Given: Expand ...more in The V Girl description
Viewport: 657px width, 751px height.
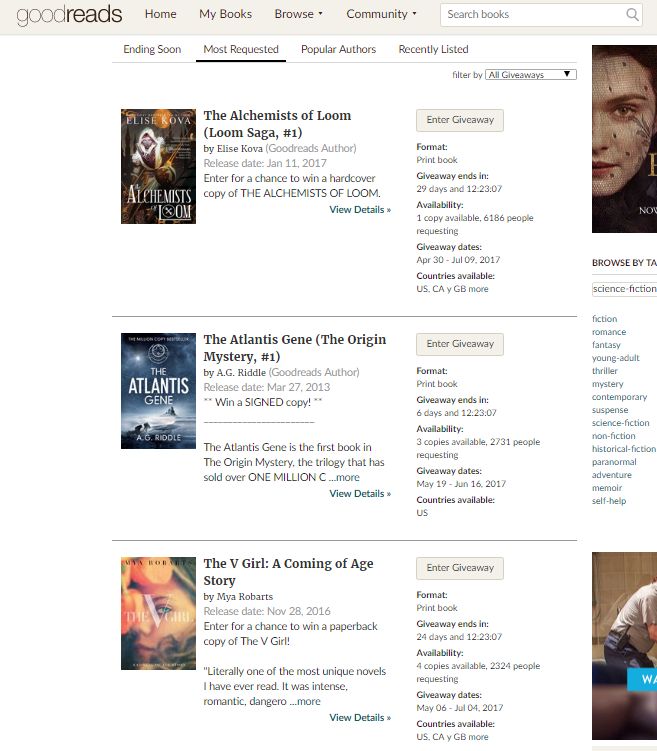Looking at the screenshot, I should tap(305, 702).
